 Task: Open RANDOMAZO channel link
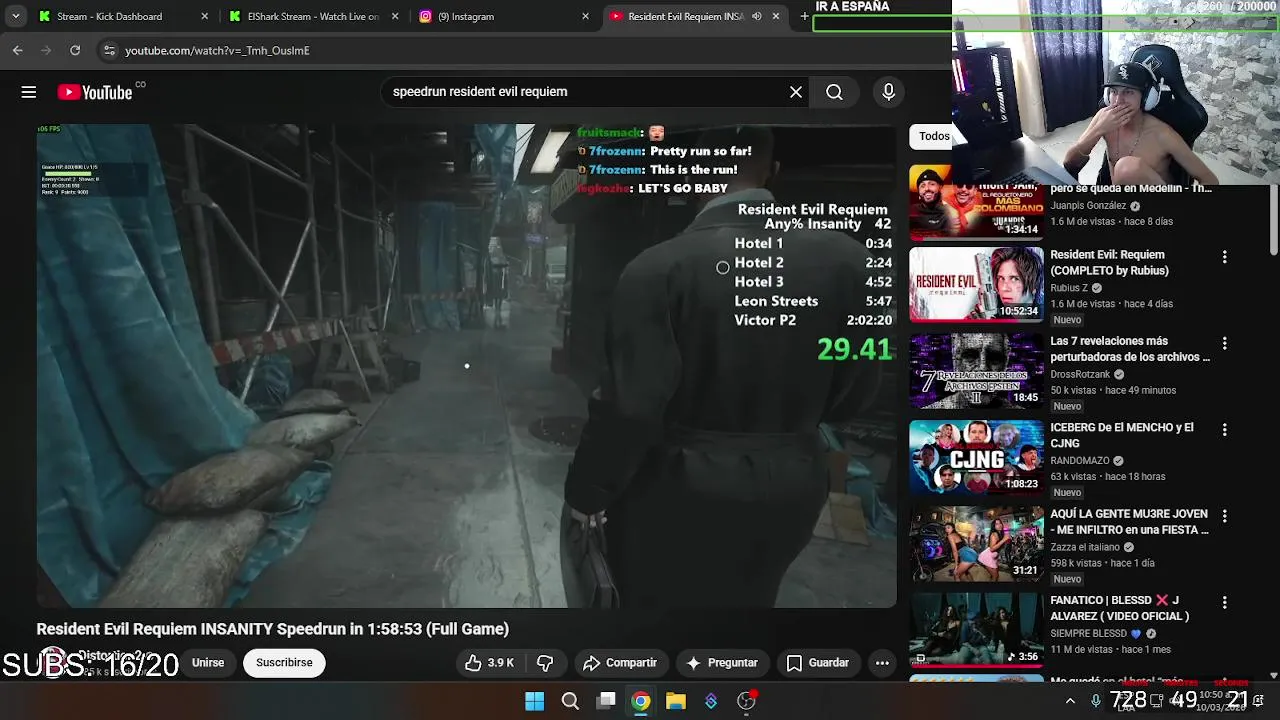(x=1080, y=461)
